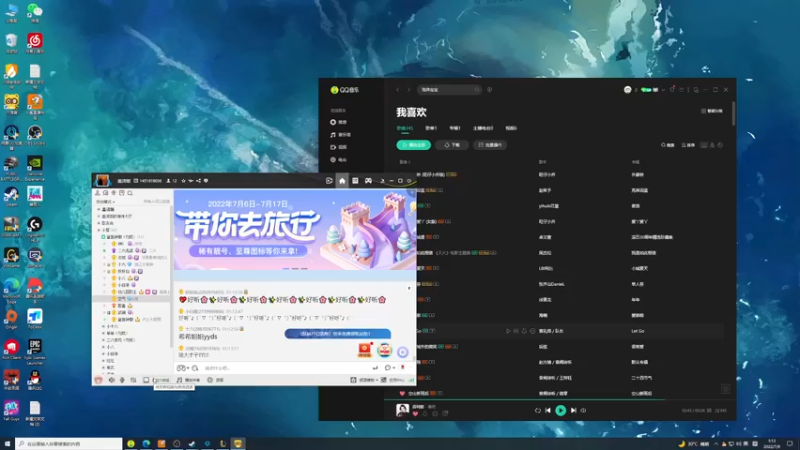Screen dimensions: 800x450
Task: Switch to the Albums tab in My Favorites
Action: [x=455, y=128]
